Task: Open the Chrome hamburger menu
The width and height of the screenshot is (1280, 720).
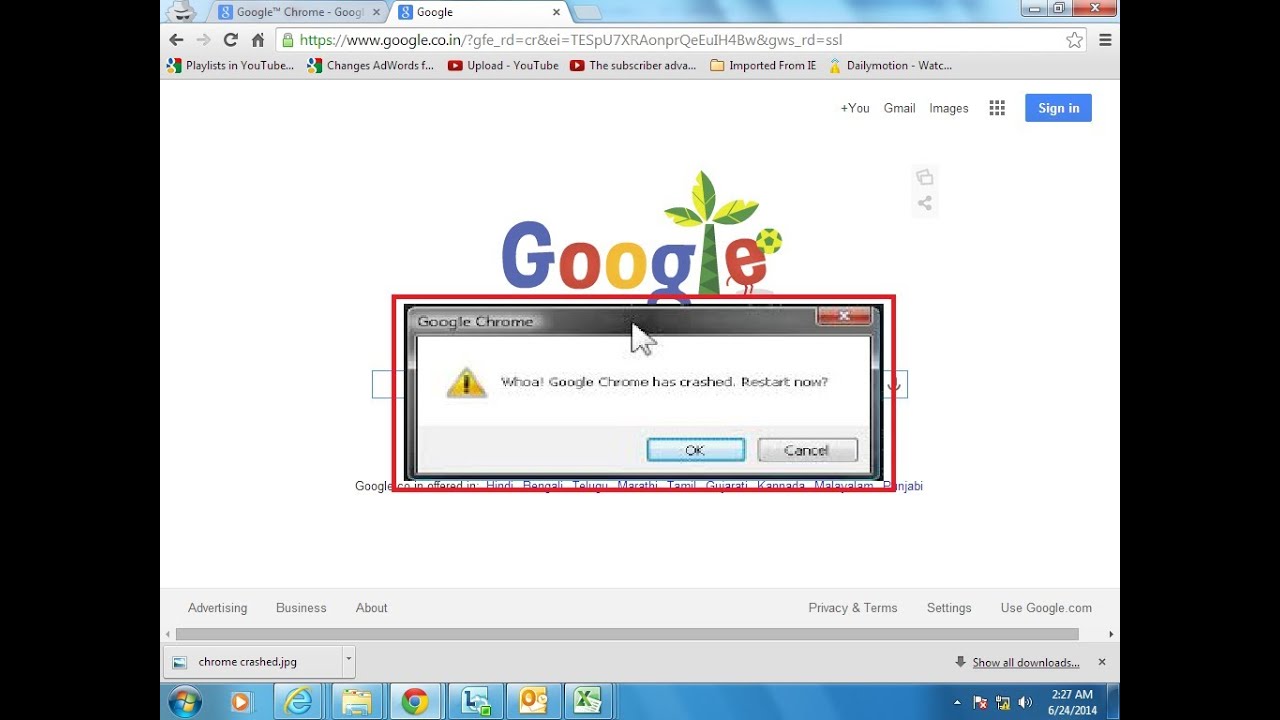Action: 1105,40
